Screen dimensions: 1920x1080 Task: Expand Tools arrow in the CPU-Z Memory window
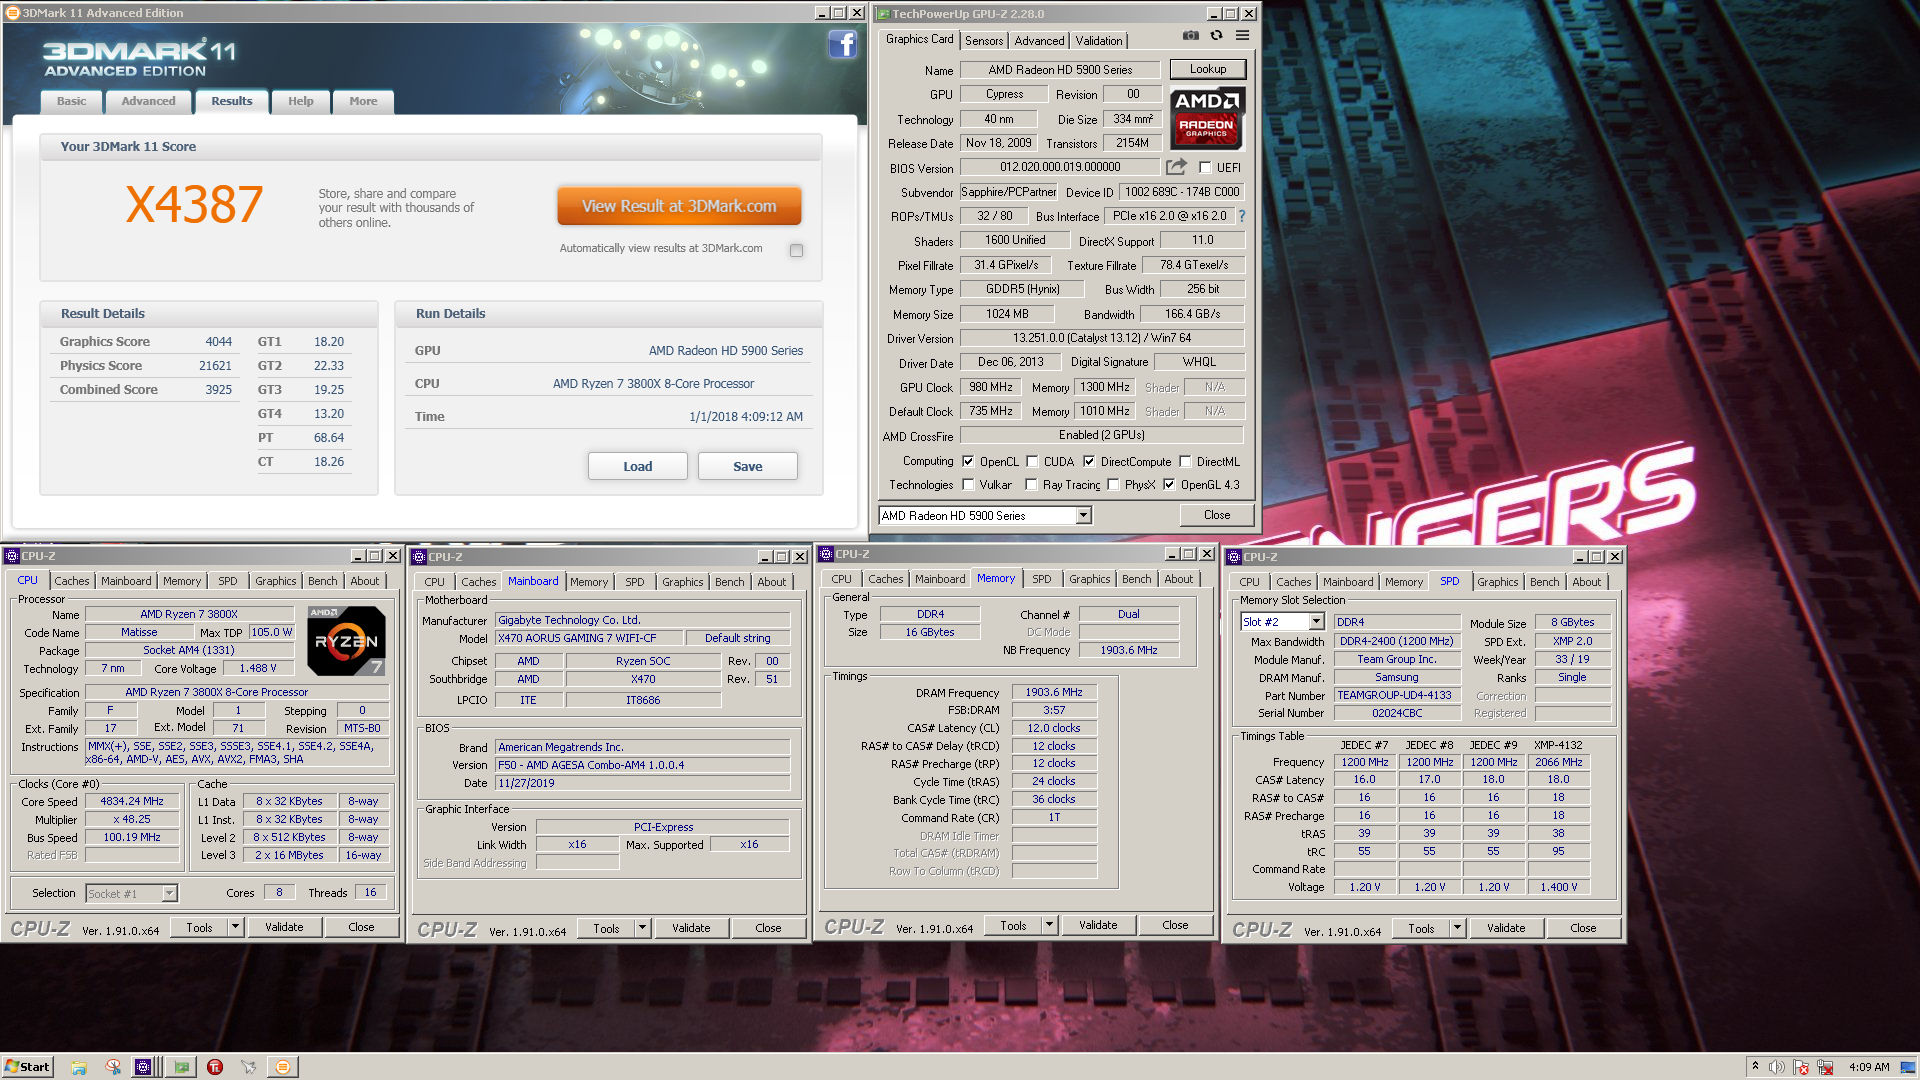pos(1050,926)
